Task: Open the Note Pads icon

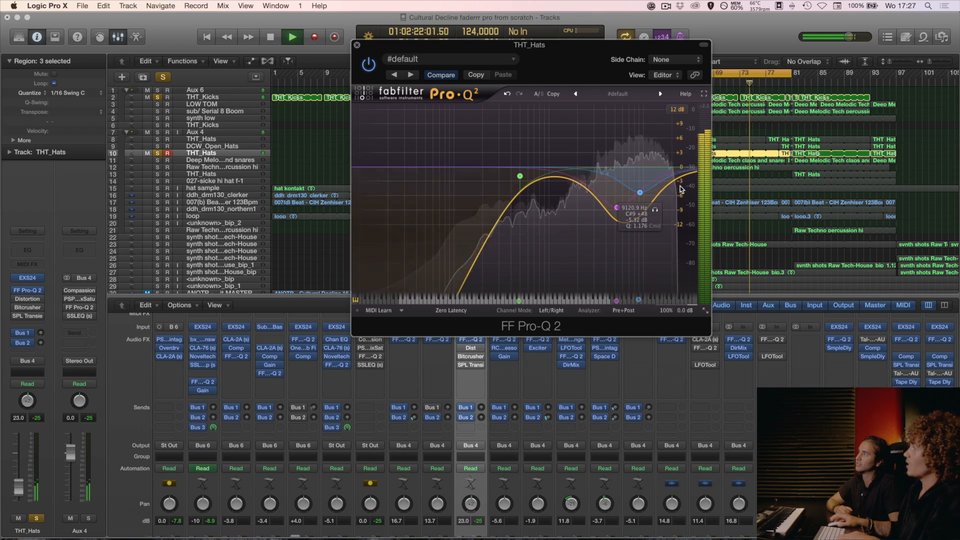Action: (906, 37)
